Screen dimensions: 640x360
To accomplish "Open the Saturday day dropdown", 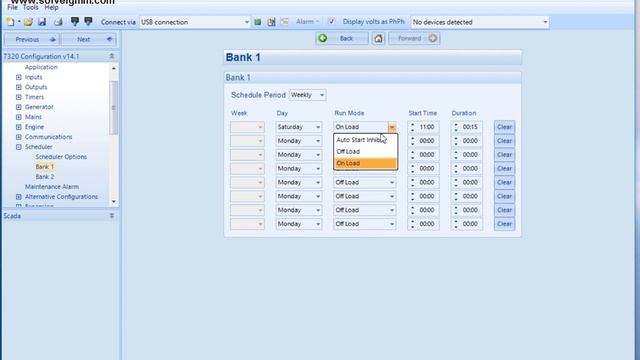I will [299, 127].
